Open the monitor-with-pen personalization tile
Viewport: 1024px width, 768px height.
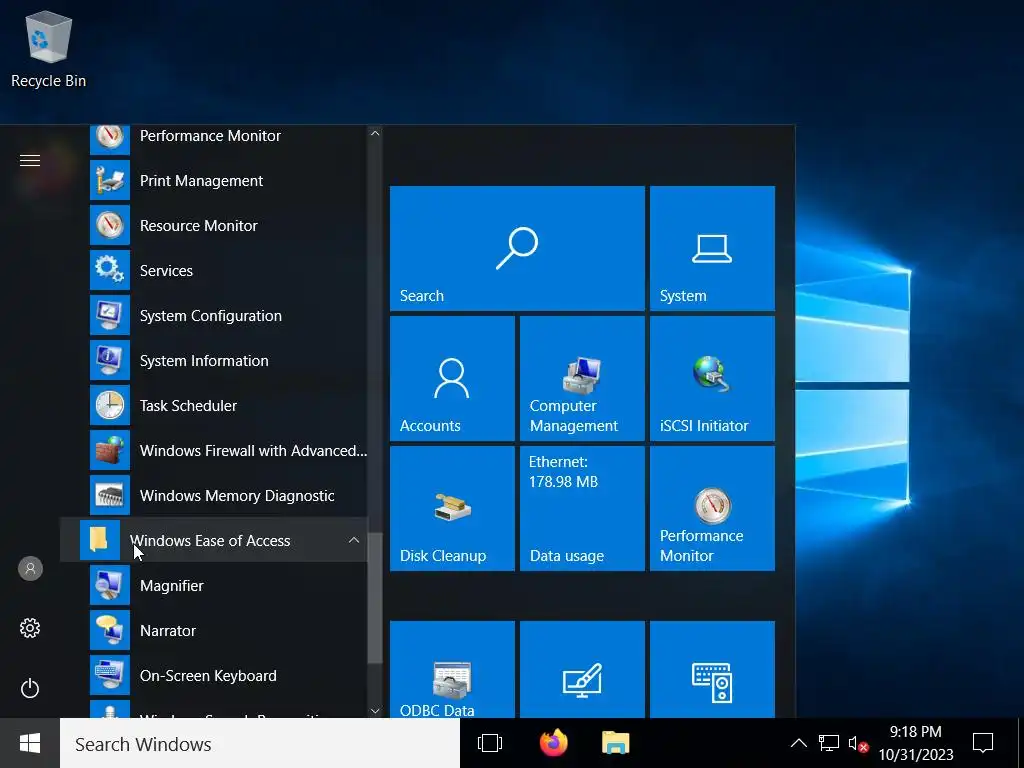(583, 669)
